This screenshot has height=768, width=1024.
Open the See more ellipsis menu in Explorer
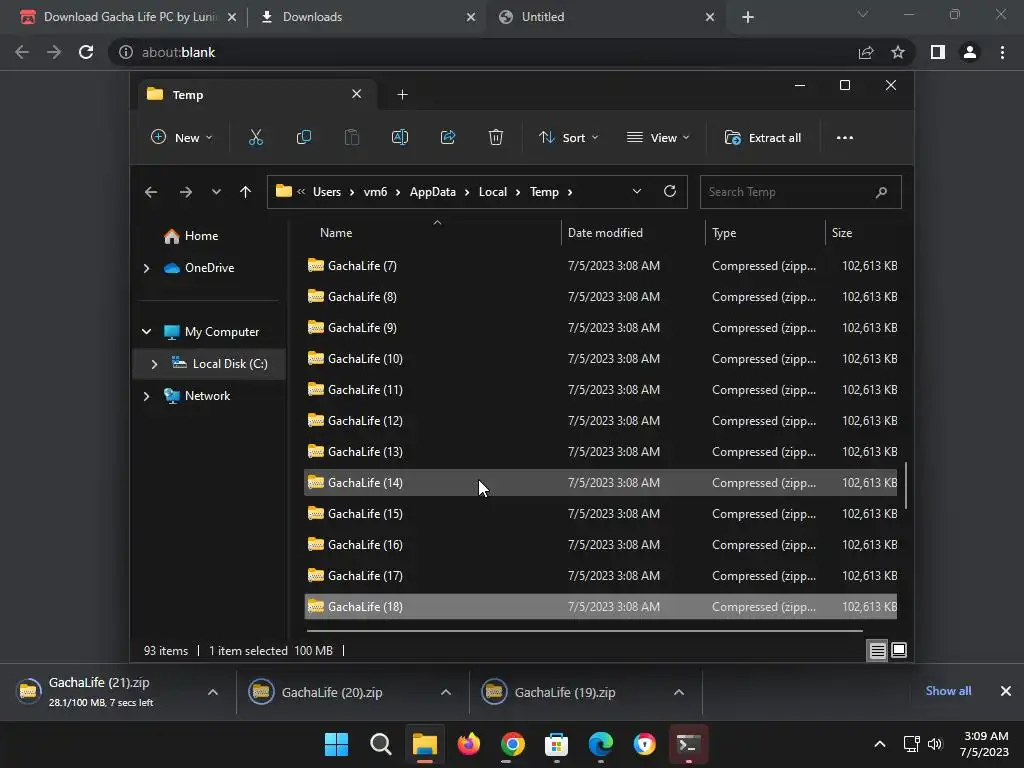click(844, 138)
